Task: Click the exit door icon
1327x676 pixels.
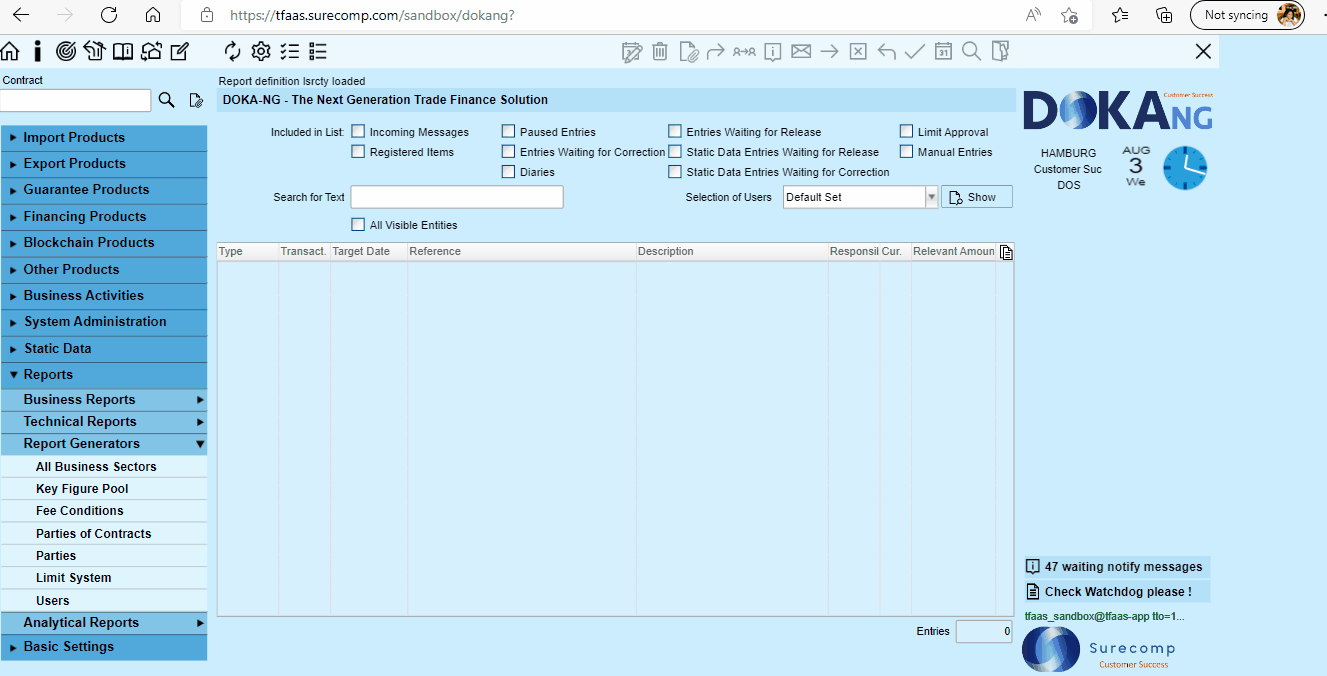Action: coord(1001,51)
